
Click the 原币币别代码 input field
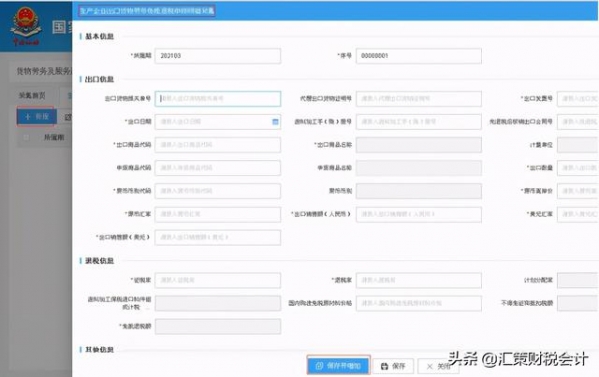click(x=218, y=191)
